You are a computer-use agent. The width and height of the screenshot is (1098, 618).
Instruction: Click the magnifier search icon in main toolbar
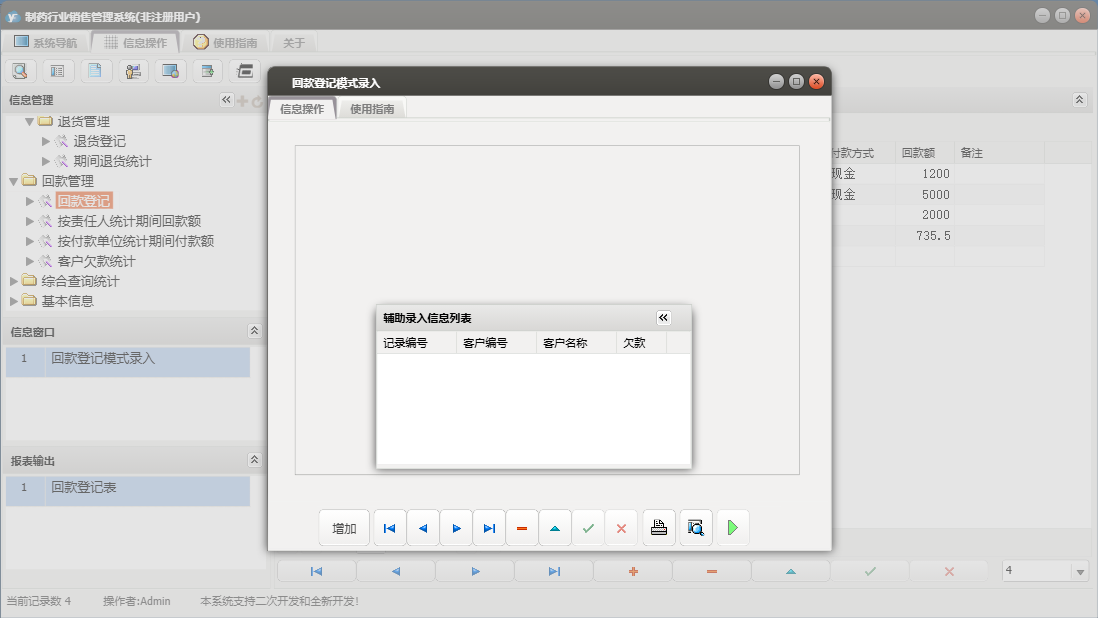coord(20,71)
